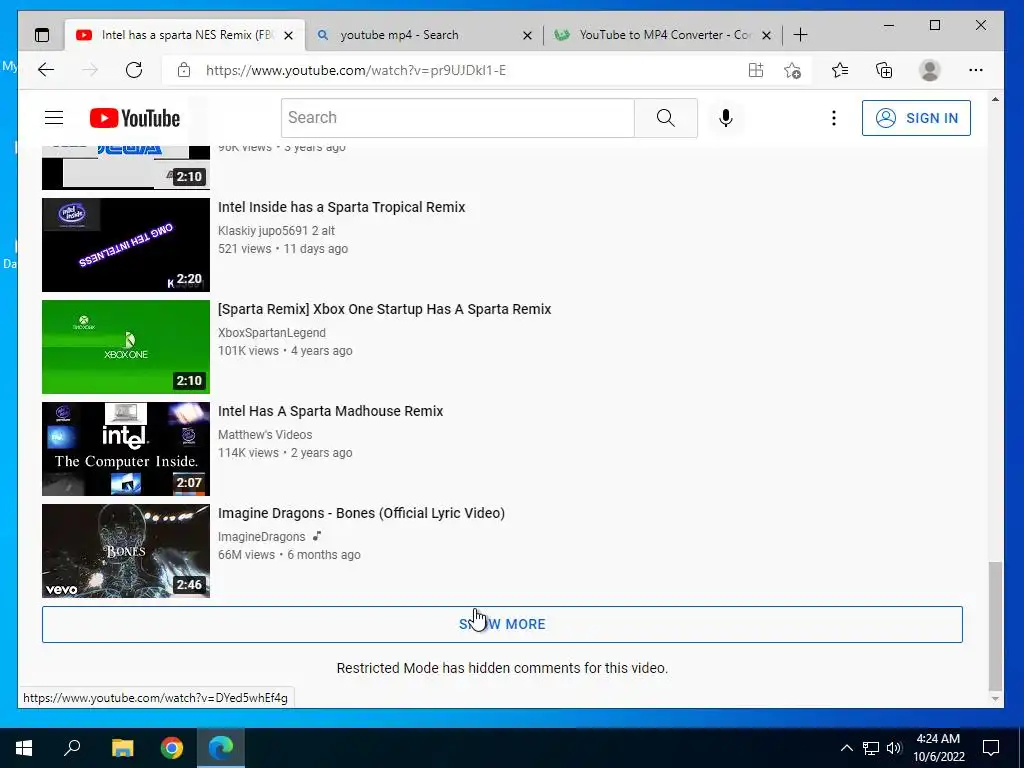1024x768 pixels.
Task: Select Microsoft Edge taskbar icon
Action: coord(221,747)
